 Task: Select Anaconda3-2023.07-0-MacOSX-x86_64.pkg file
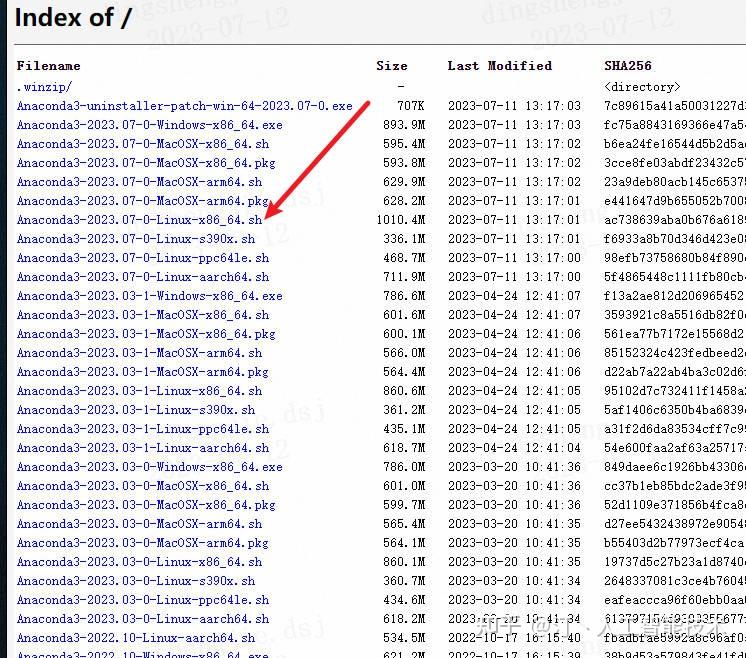pos(146,163)
